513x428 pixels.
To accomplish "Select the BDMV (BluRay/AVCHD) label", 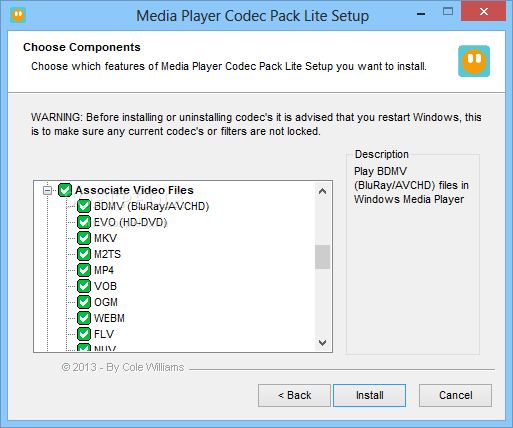I will 152,206.
